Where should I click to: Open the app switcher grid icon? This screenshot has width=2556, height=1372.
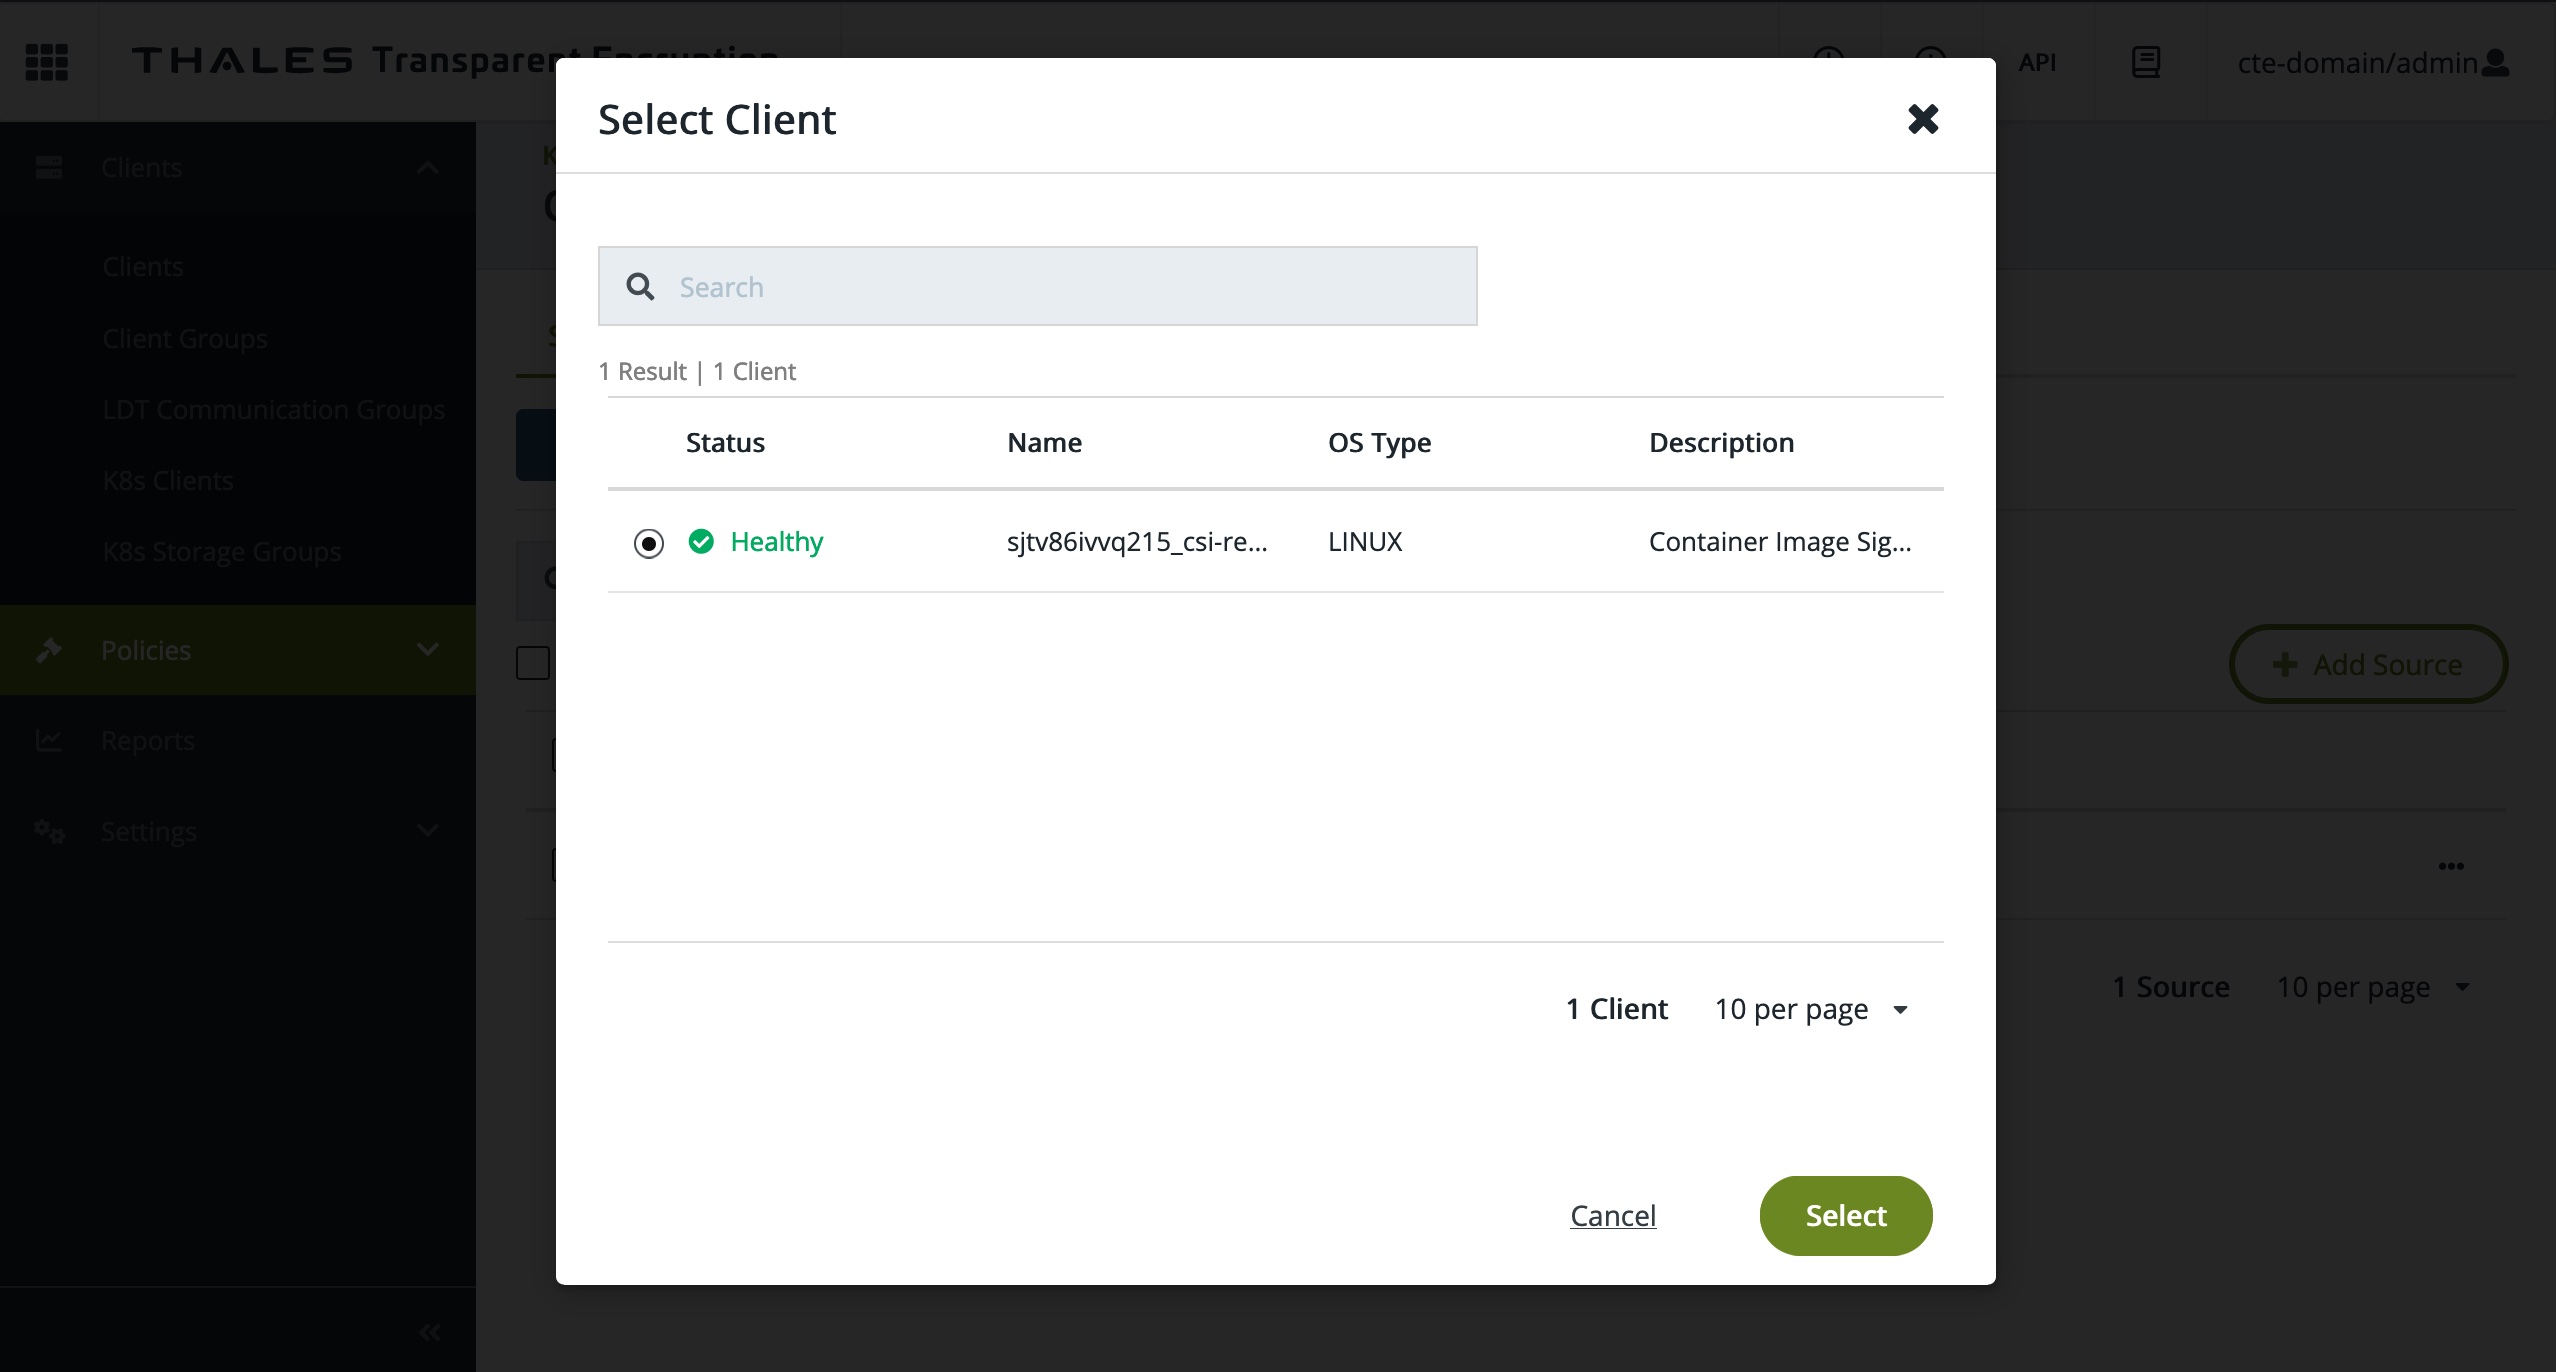tap(46, 61)
